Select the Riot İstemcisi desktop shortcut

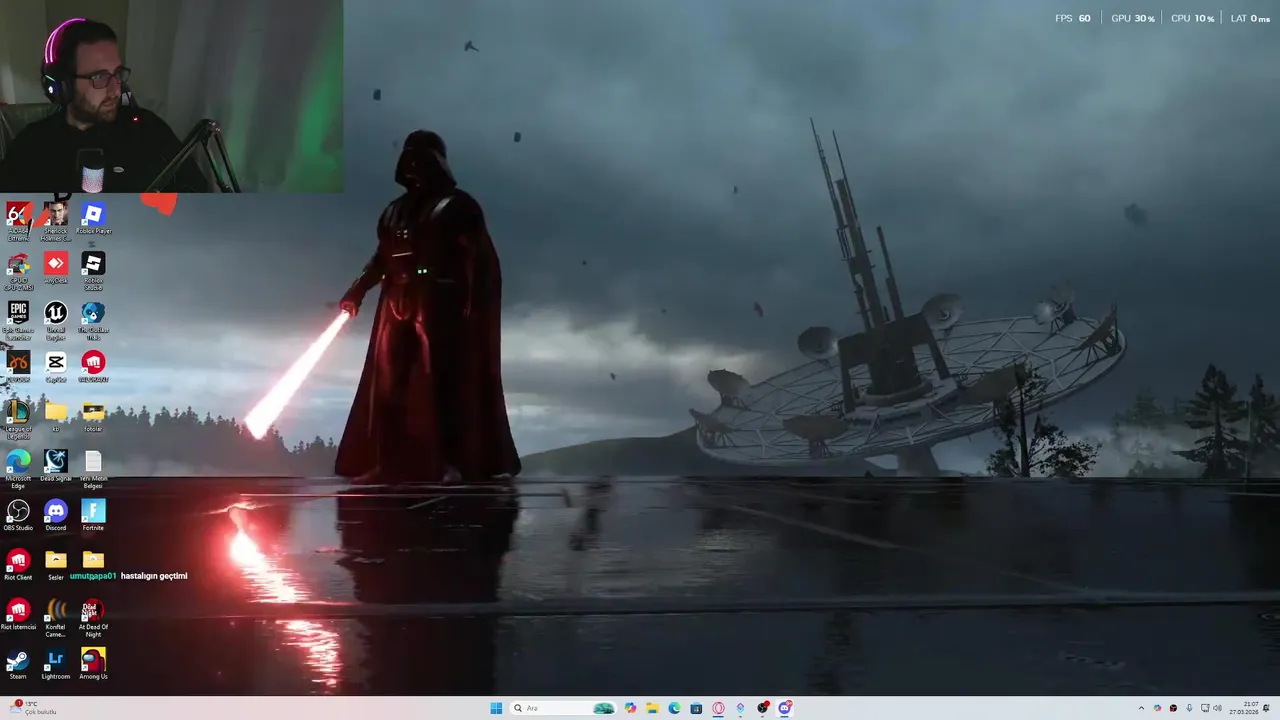point(18,615)
